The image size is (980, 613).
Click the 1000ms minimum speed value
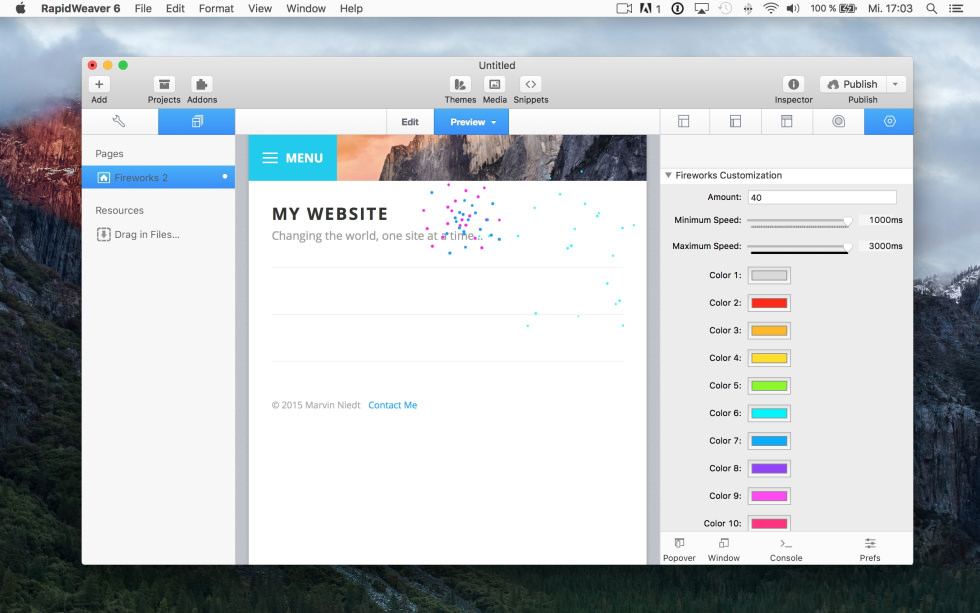[886, 220]
